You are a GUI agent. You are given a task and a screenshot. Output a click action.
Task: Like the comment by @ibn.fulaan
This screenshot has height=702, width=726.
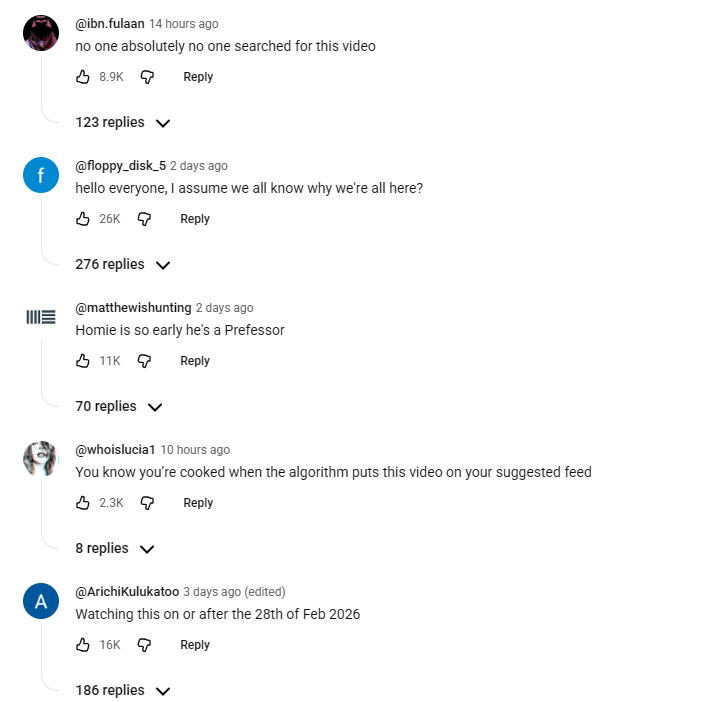tap(83, 77)
